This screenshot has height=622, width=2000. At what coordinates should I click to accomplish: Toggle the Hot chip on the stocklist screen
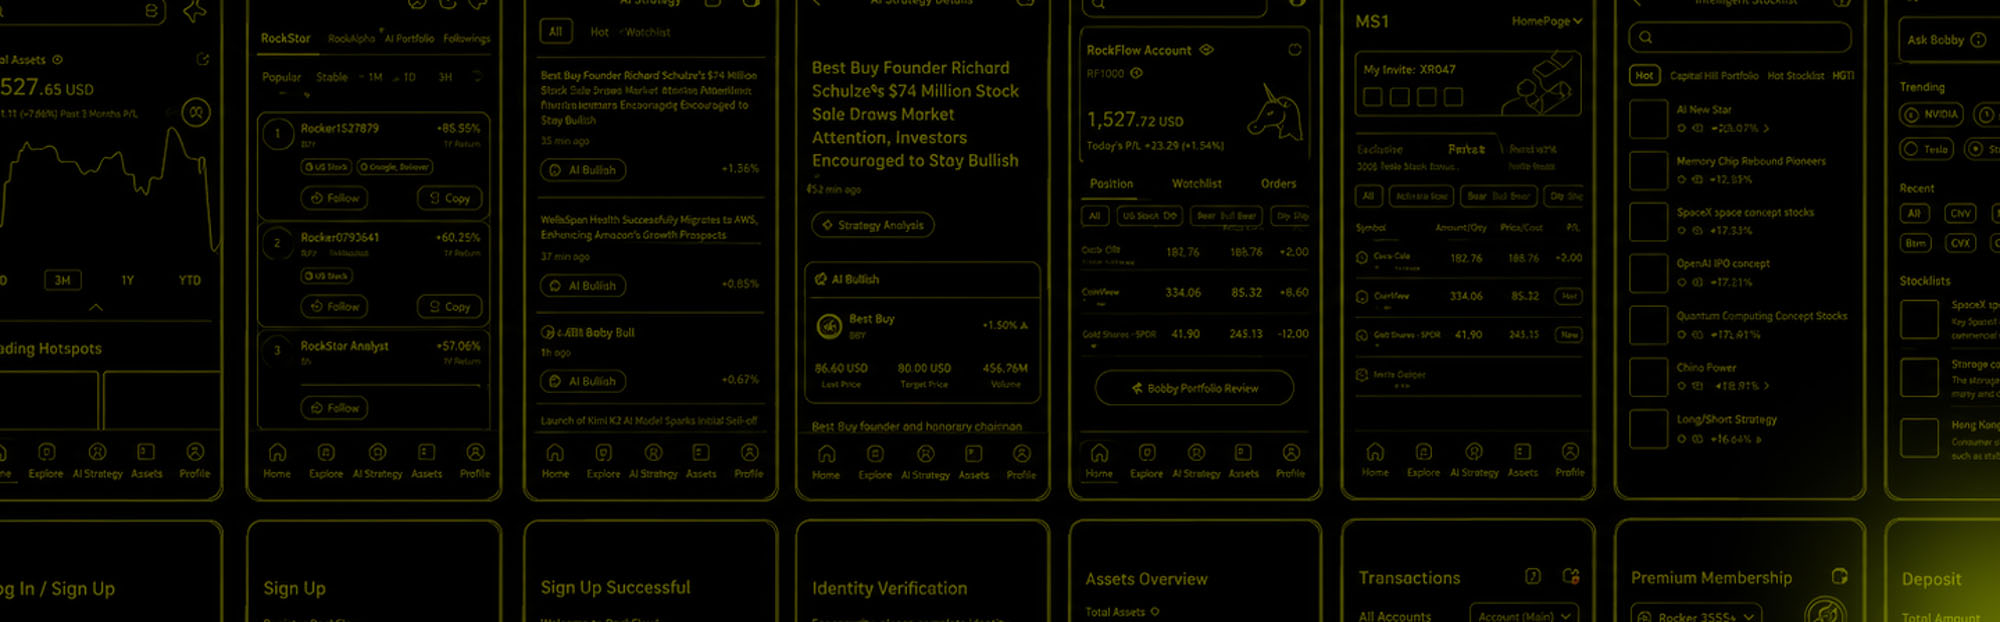[1644, 75]
